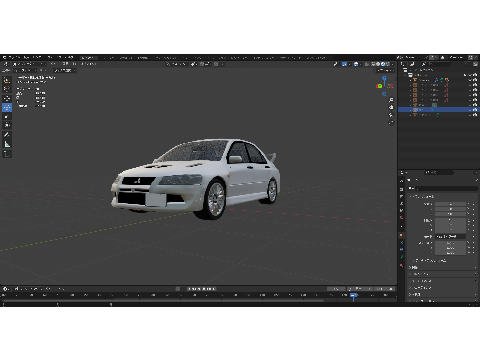Screen dimensions: 480x360
Task: Click the active Rotate tool
Action: [7, 107]
